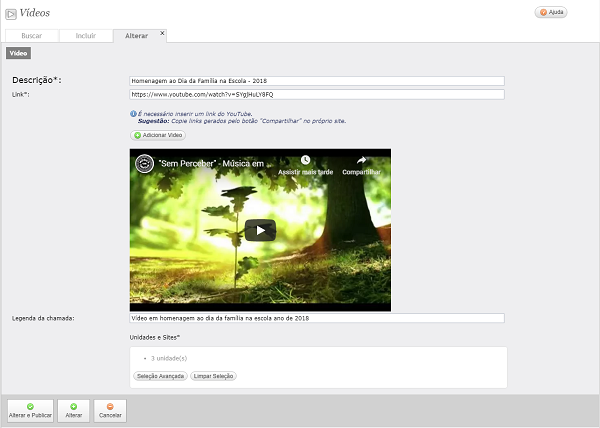Switch to the Incluir tab
Viewport: 600px width, 428px height.
pyautogui.click(x=86, y=36)
